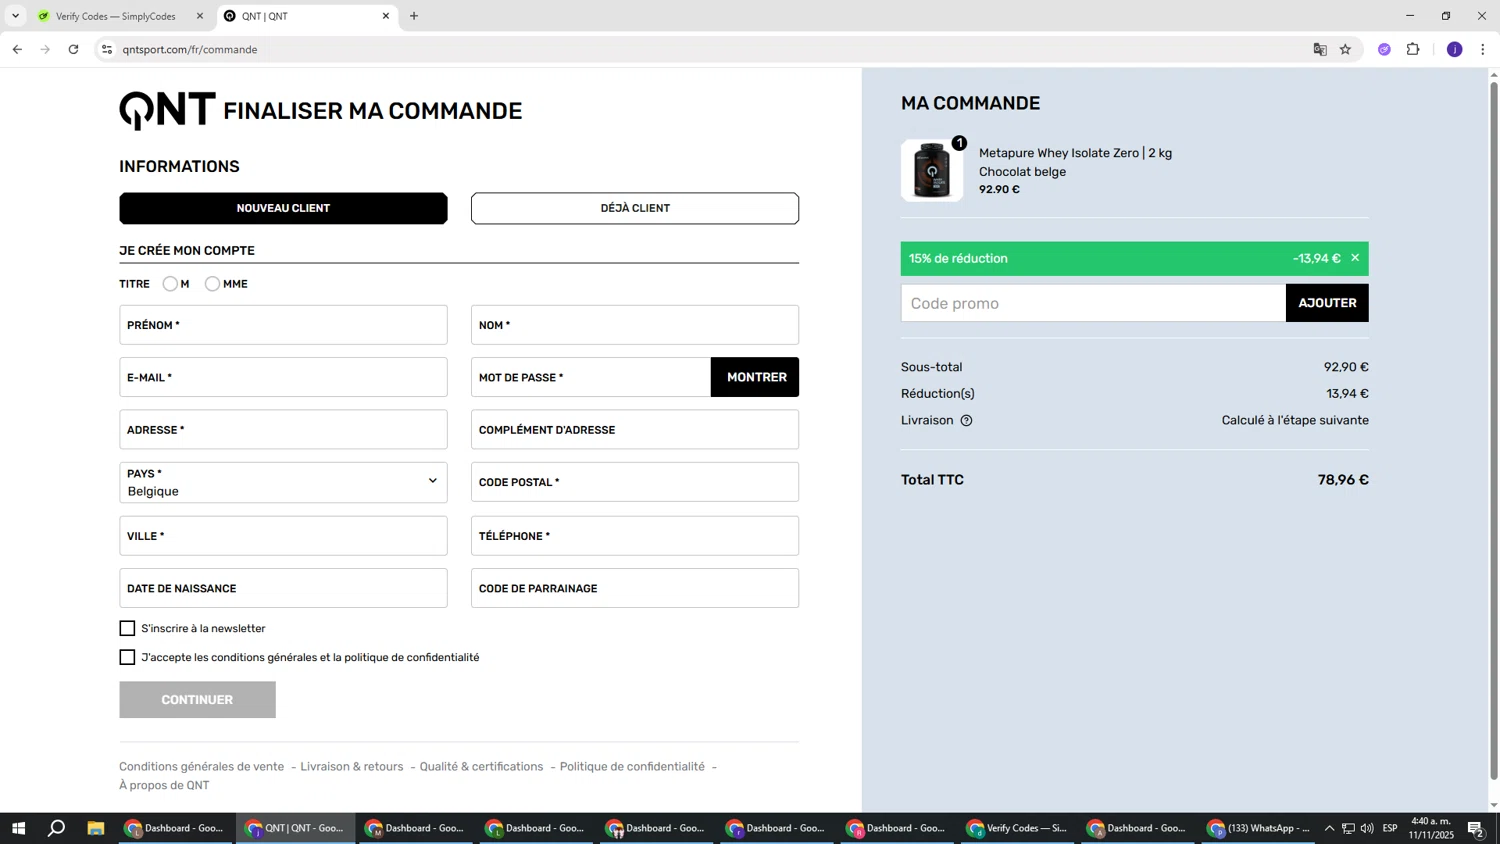Focus the Nom field

click(x=635, y=325)
